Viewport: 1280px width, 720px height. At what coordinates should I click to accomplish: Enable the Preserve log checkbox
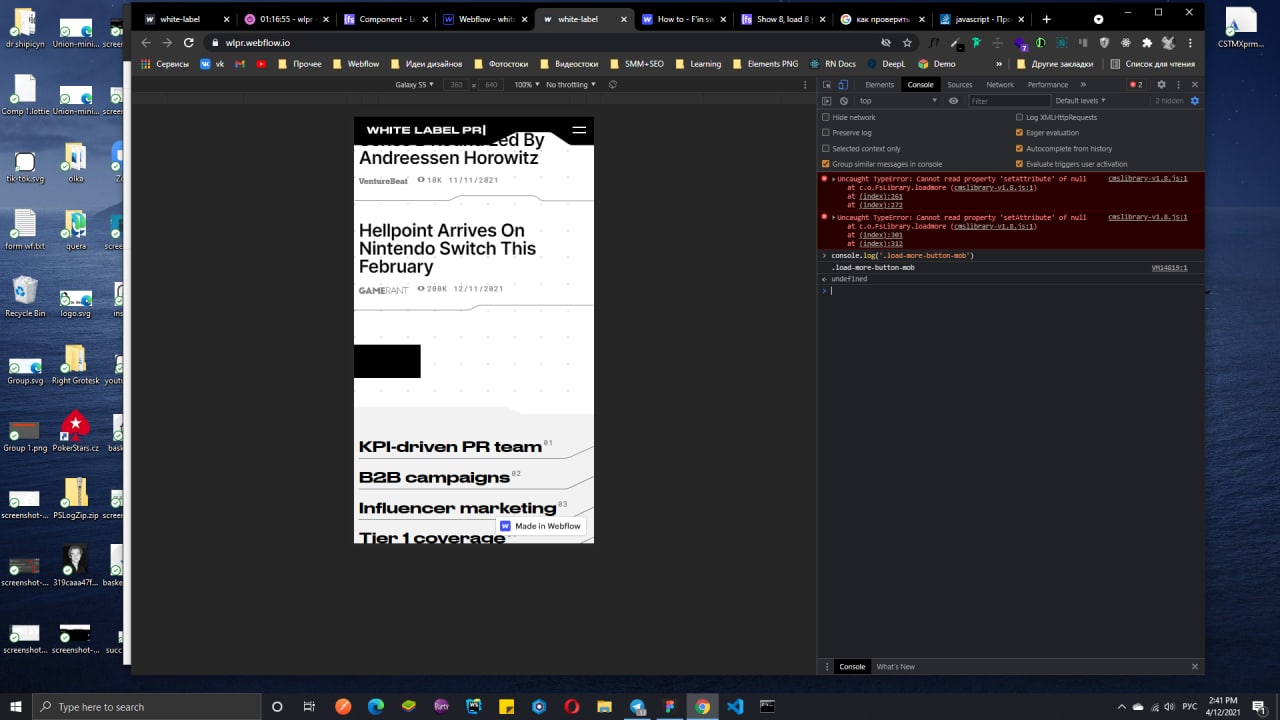826,132
